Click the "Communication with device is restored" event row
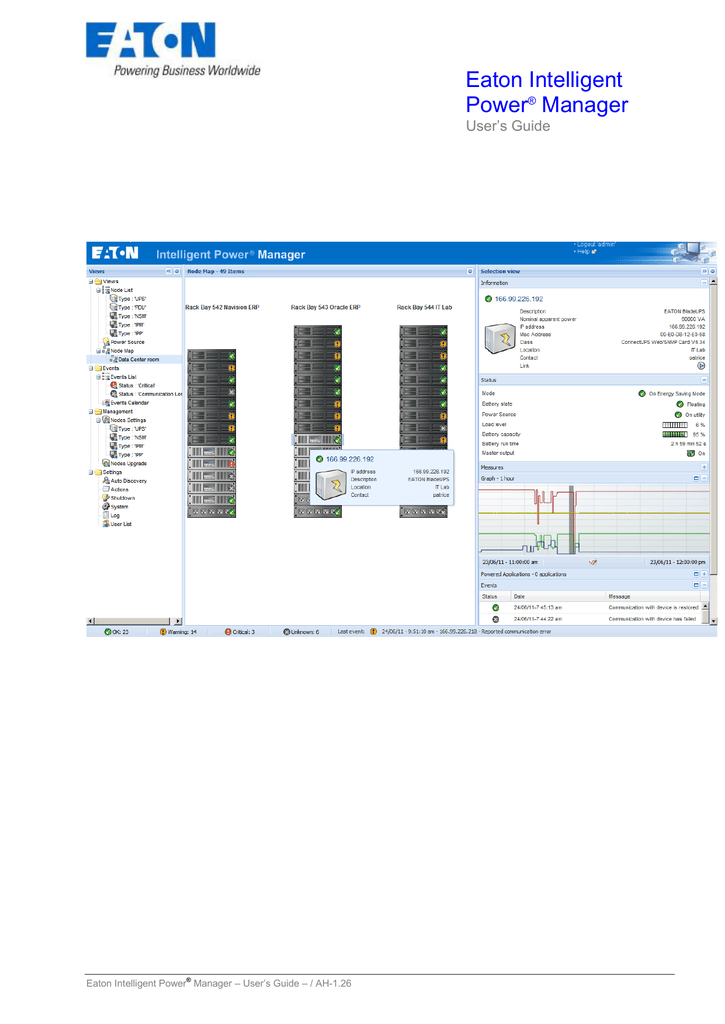 click(591, 608)
